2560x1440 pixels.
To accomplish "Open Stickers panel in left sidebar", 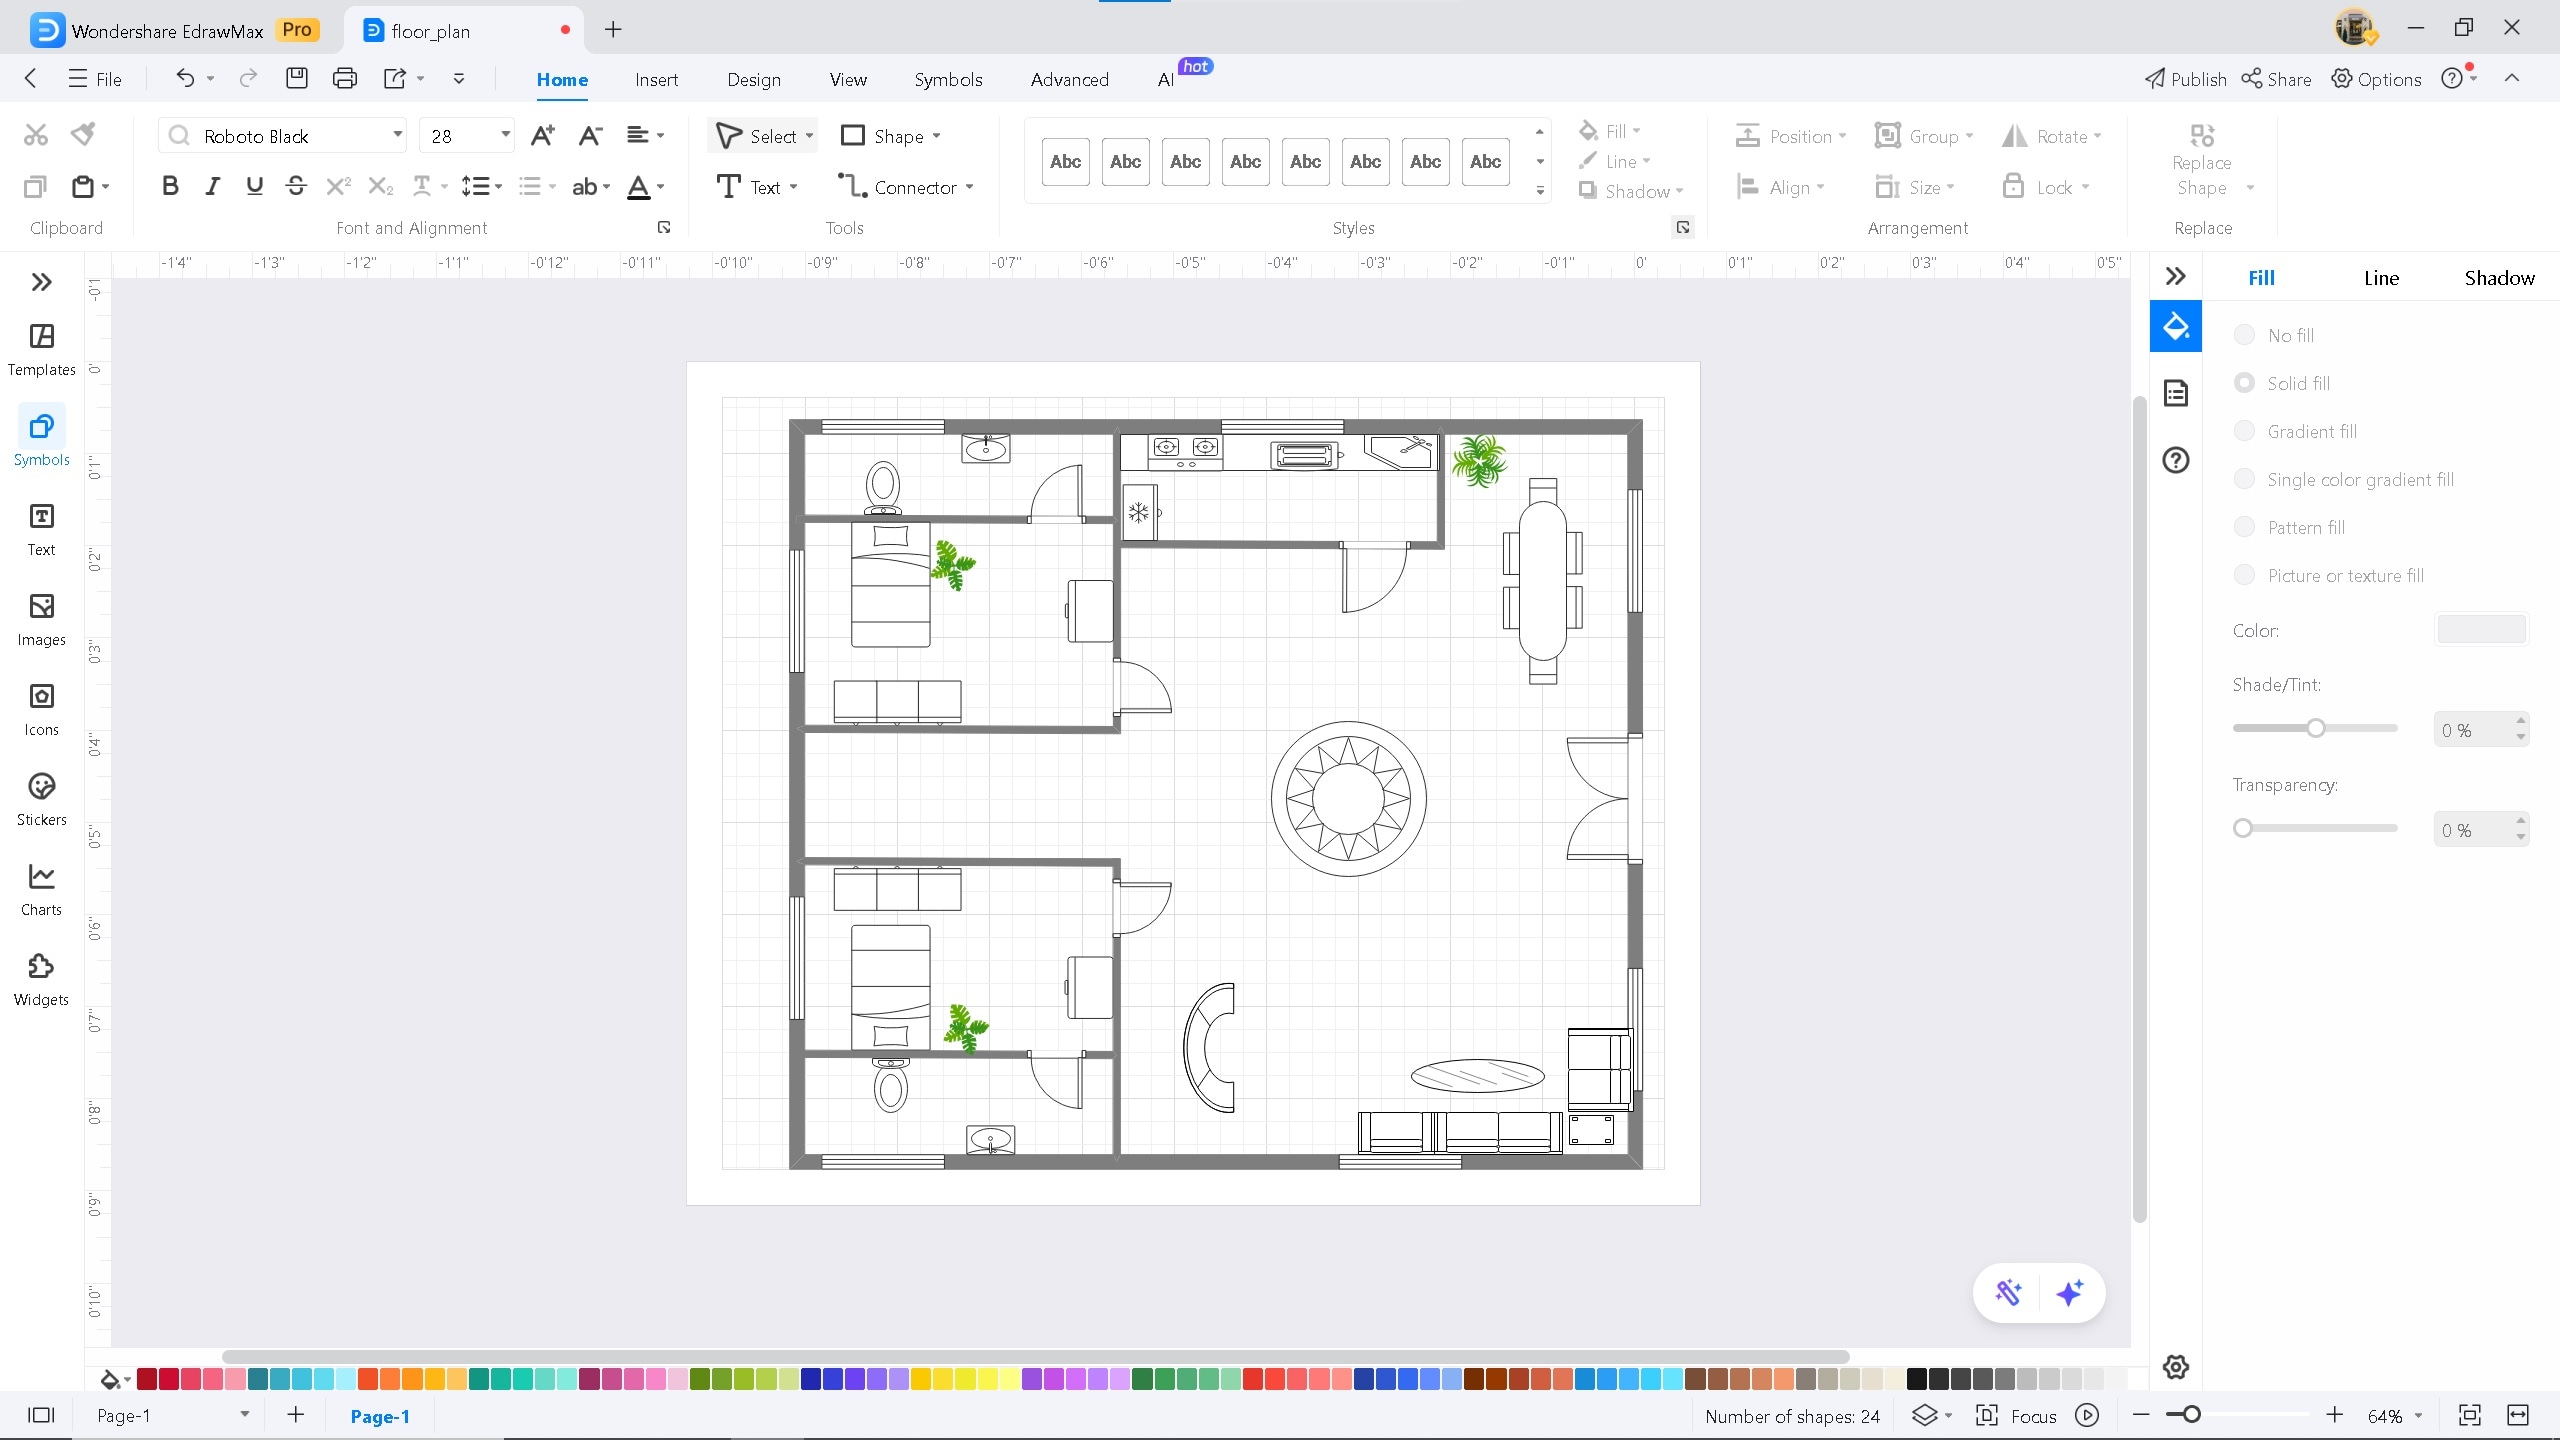I will click(x=41, y=800).
